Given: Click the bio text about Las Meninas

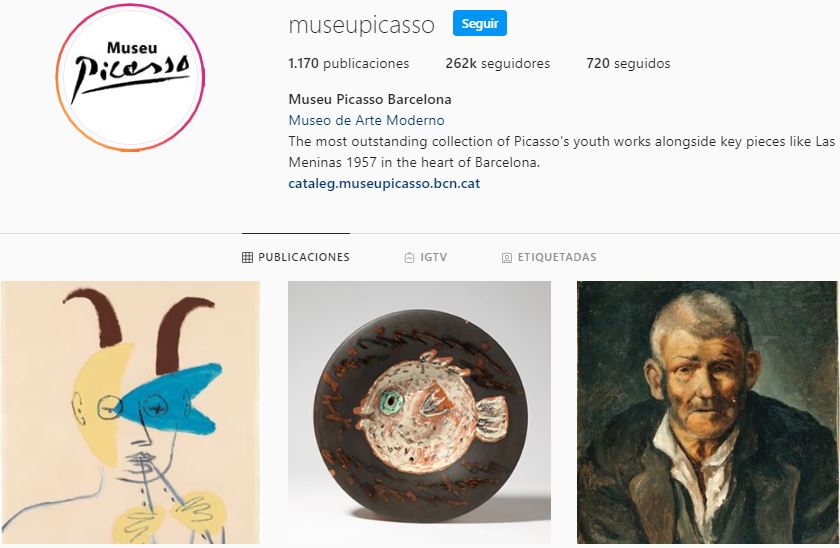Looking at the screenshot, I should [561, 152].
